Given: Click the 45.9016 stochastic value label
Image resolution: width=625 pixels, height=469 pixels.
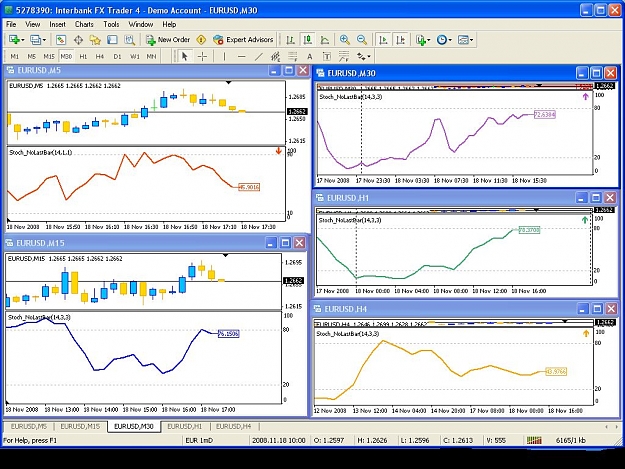Looking at the screenshot, I should tap(249, 187).
